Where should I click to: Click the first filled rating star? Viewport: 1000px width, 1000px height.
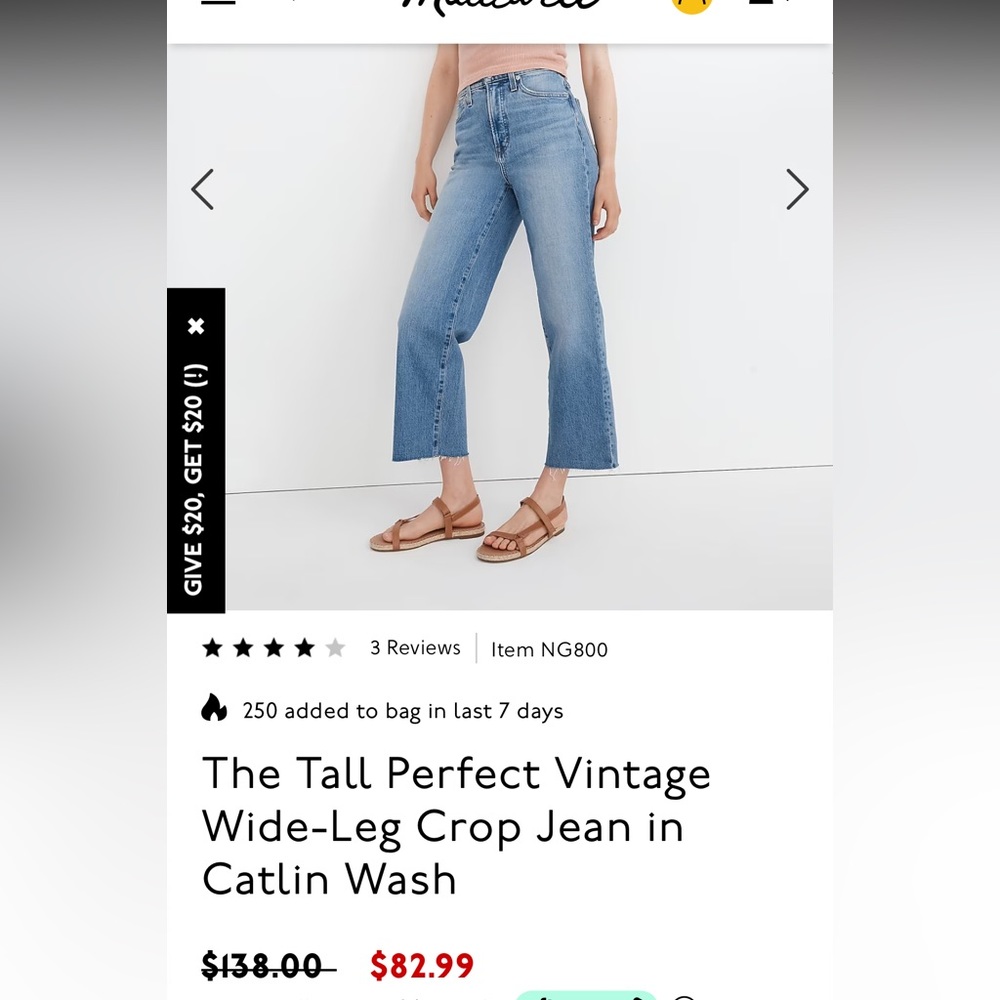[x=212, y=648]
